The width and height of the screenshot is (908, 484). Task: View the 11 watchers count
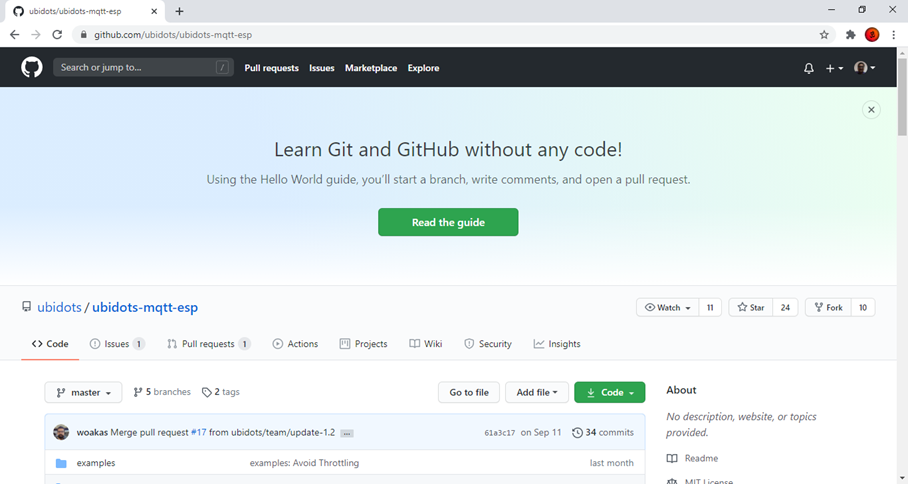pyautogui.click(x=710, y=307)
